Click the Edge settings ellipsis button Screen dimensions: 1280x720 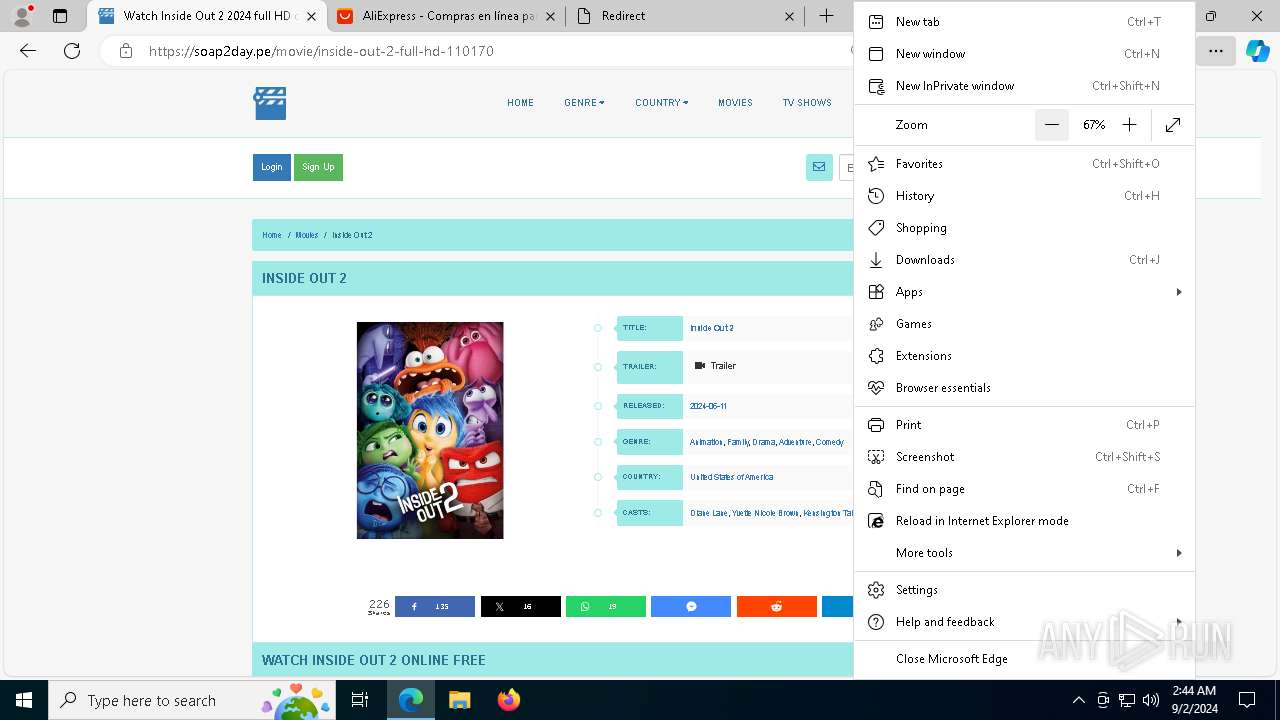[x=1216, y=51]
